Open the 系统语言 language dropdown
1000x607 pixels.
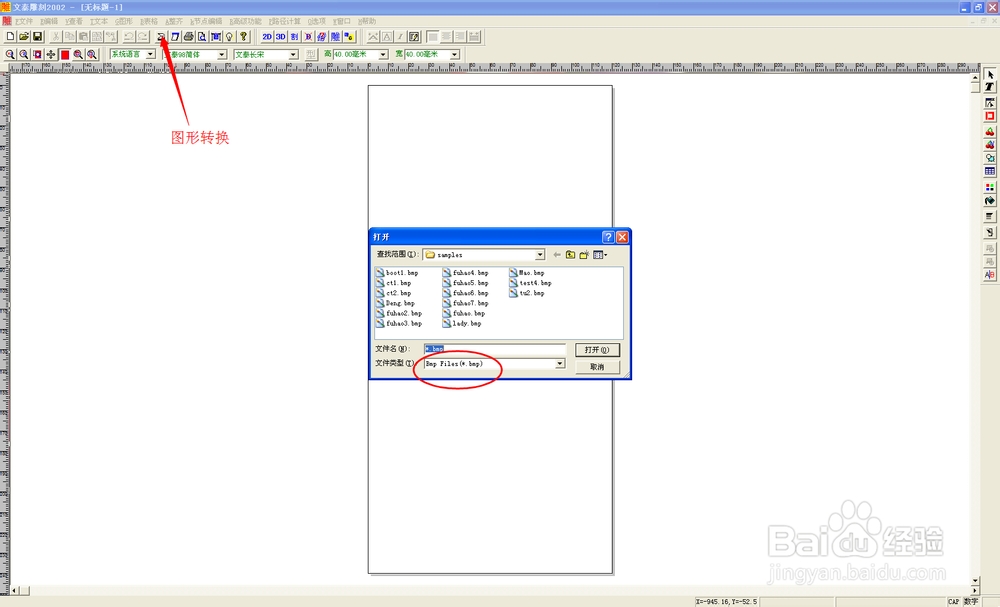[x=151, y=55]
